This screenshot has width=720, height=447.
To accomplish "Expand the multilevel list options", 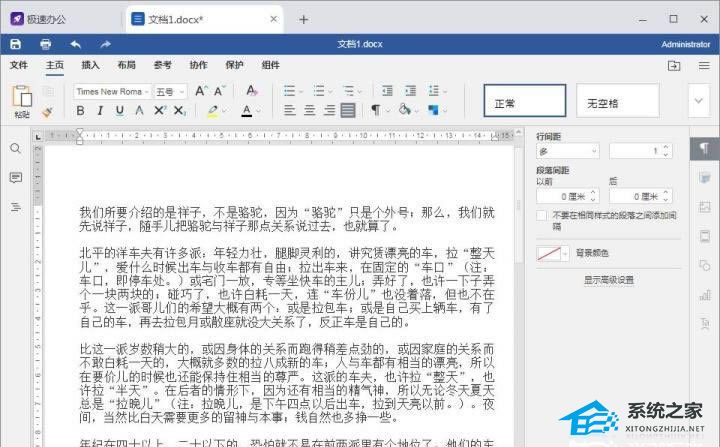I will coord(360,91).
